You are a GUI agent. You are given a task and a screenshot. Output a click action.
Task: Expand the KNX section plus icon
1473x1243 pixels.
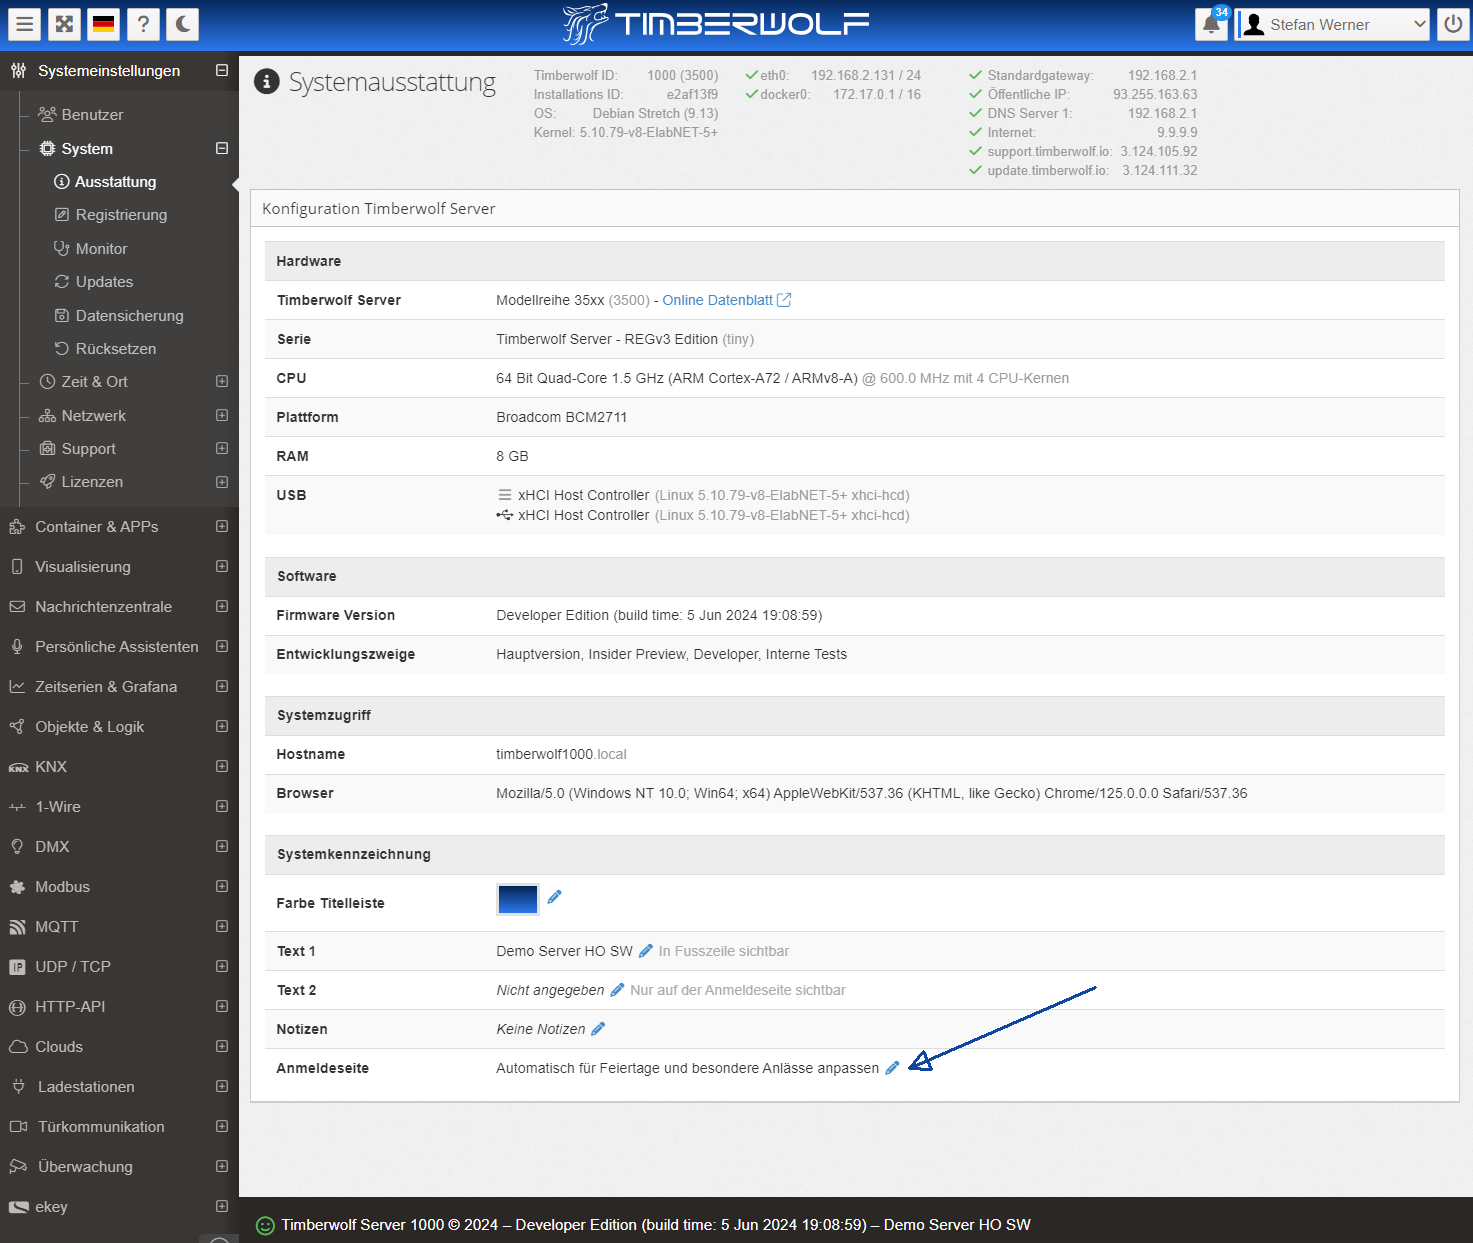(222, 767)
